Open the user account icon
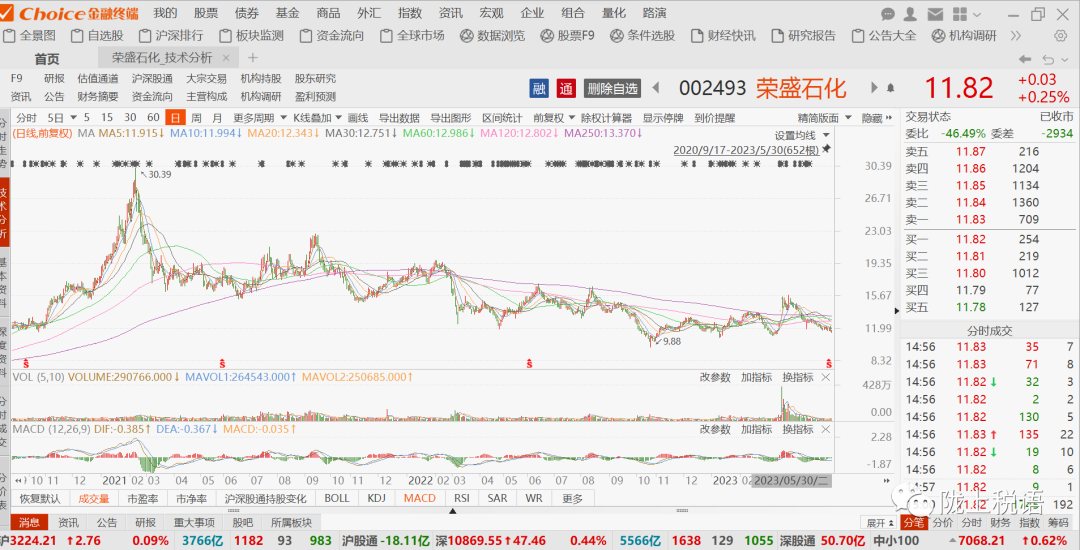The width and height of the screenshot is (1080, 550). [x=911, y=14]
